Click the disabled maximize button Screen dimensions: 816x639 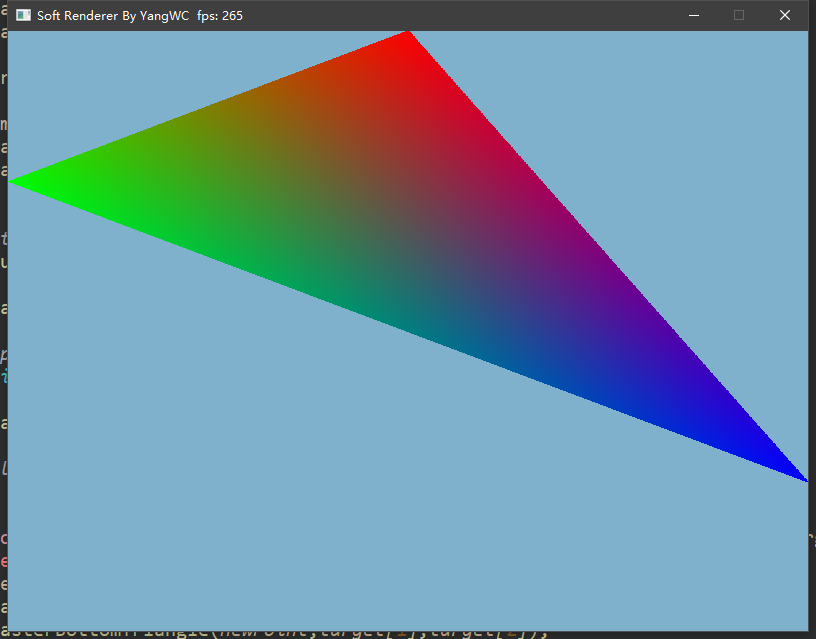(739, 16)
